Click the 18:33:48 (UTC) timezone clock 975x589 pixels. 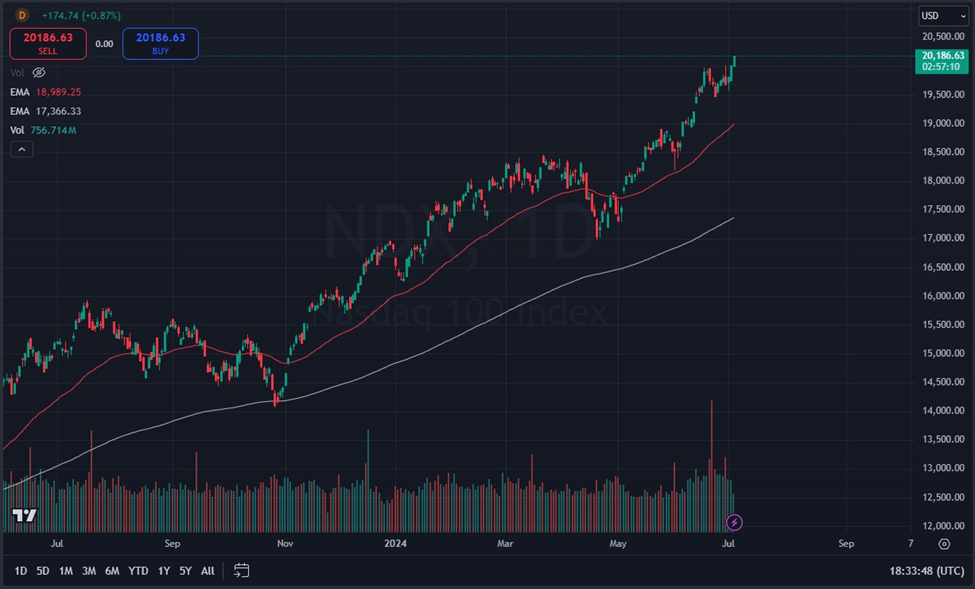[x=926, y=571]
